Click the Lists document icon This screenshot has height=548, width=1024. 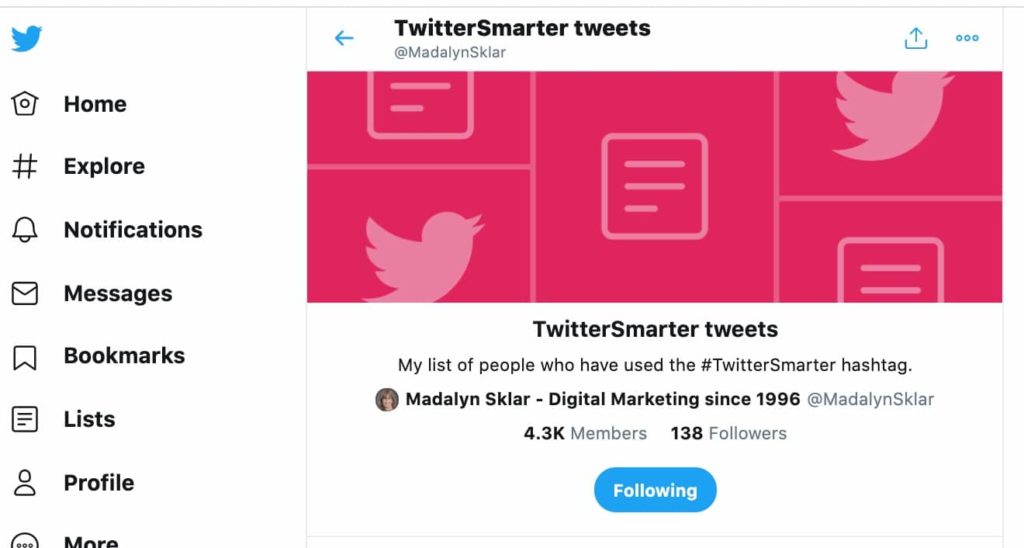25,419
